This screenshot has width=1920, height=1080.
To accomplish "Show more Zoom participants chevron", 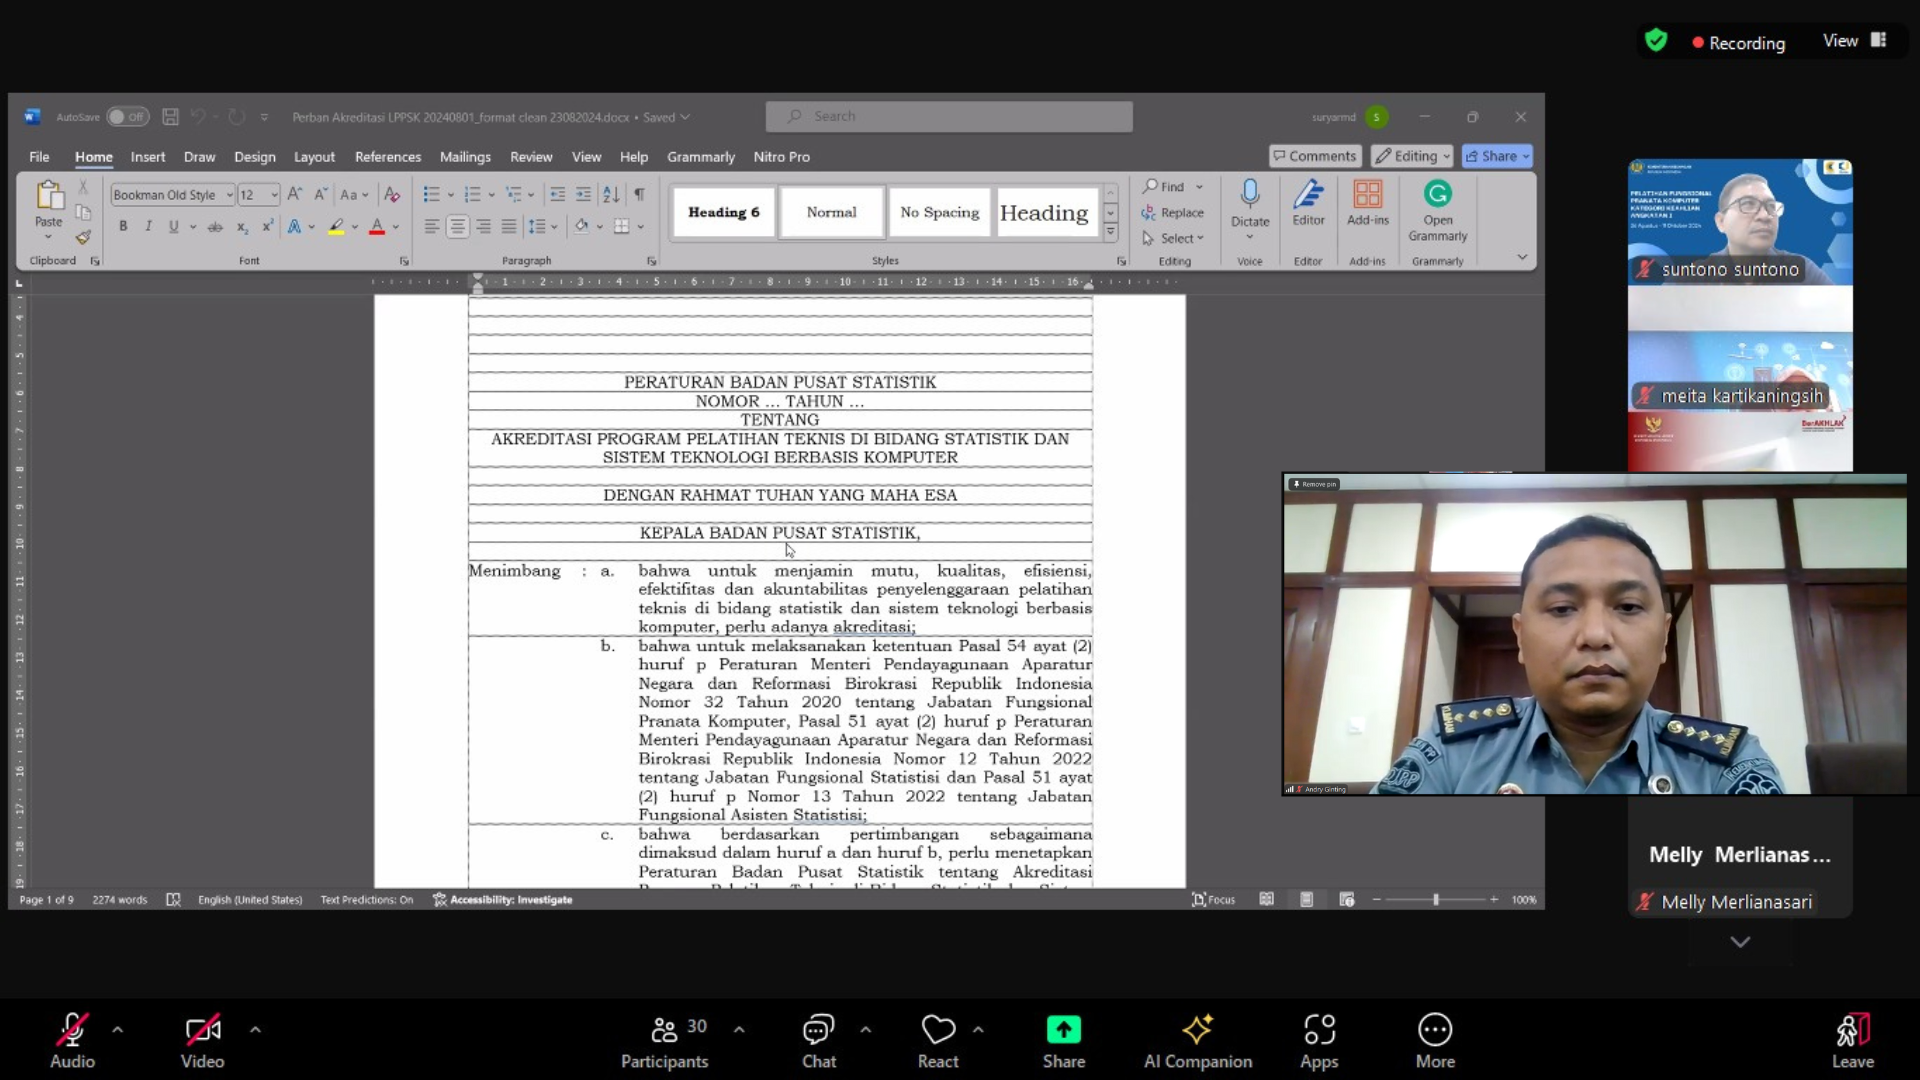I will 1740,942.
